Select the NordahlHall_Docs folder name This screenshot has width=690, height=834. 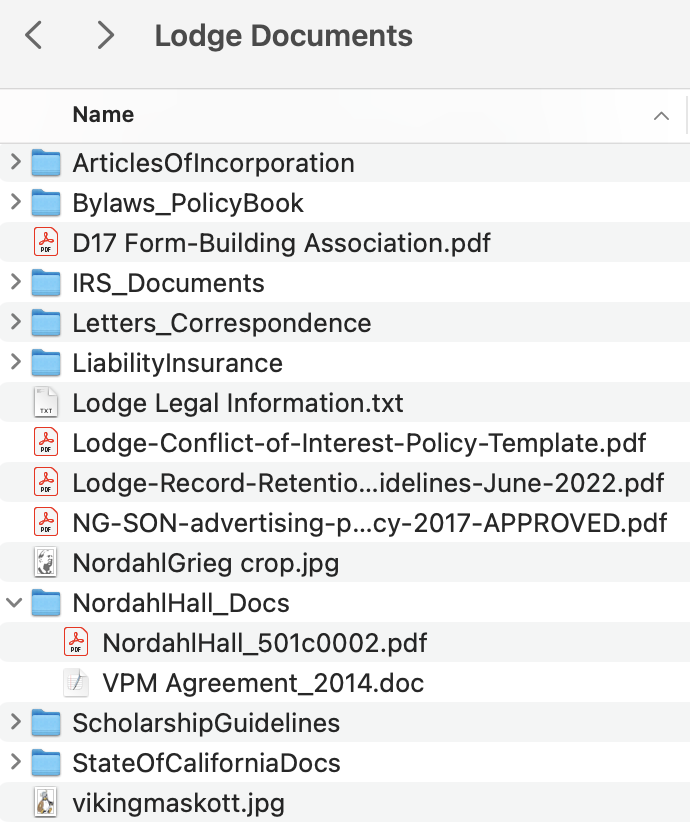coord(181,603)
